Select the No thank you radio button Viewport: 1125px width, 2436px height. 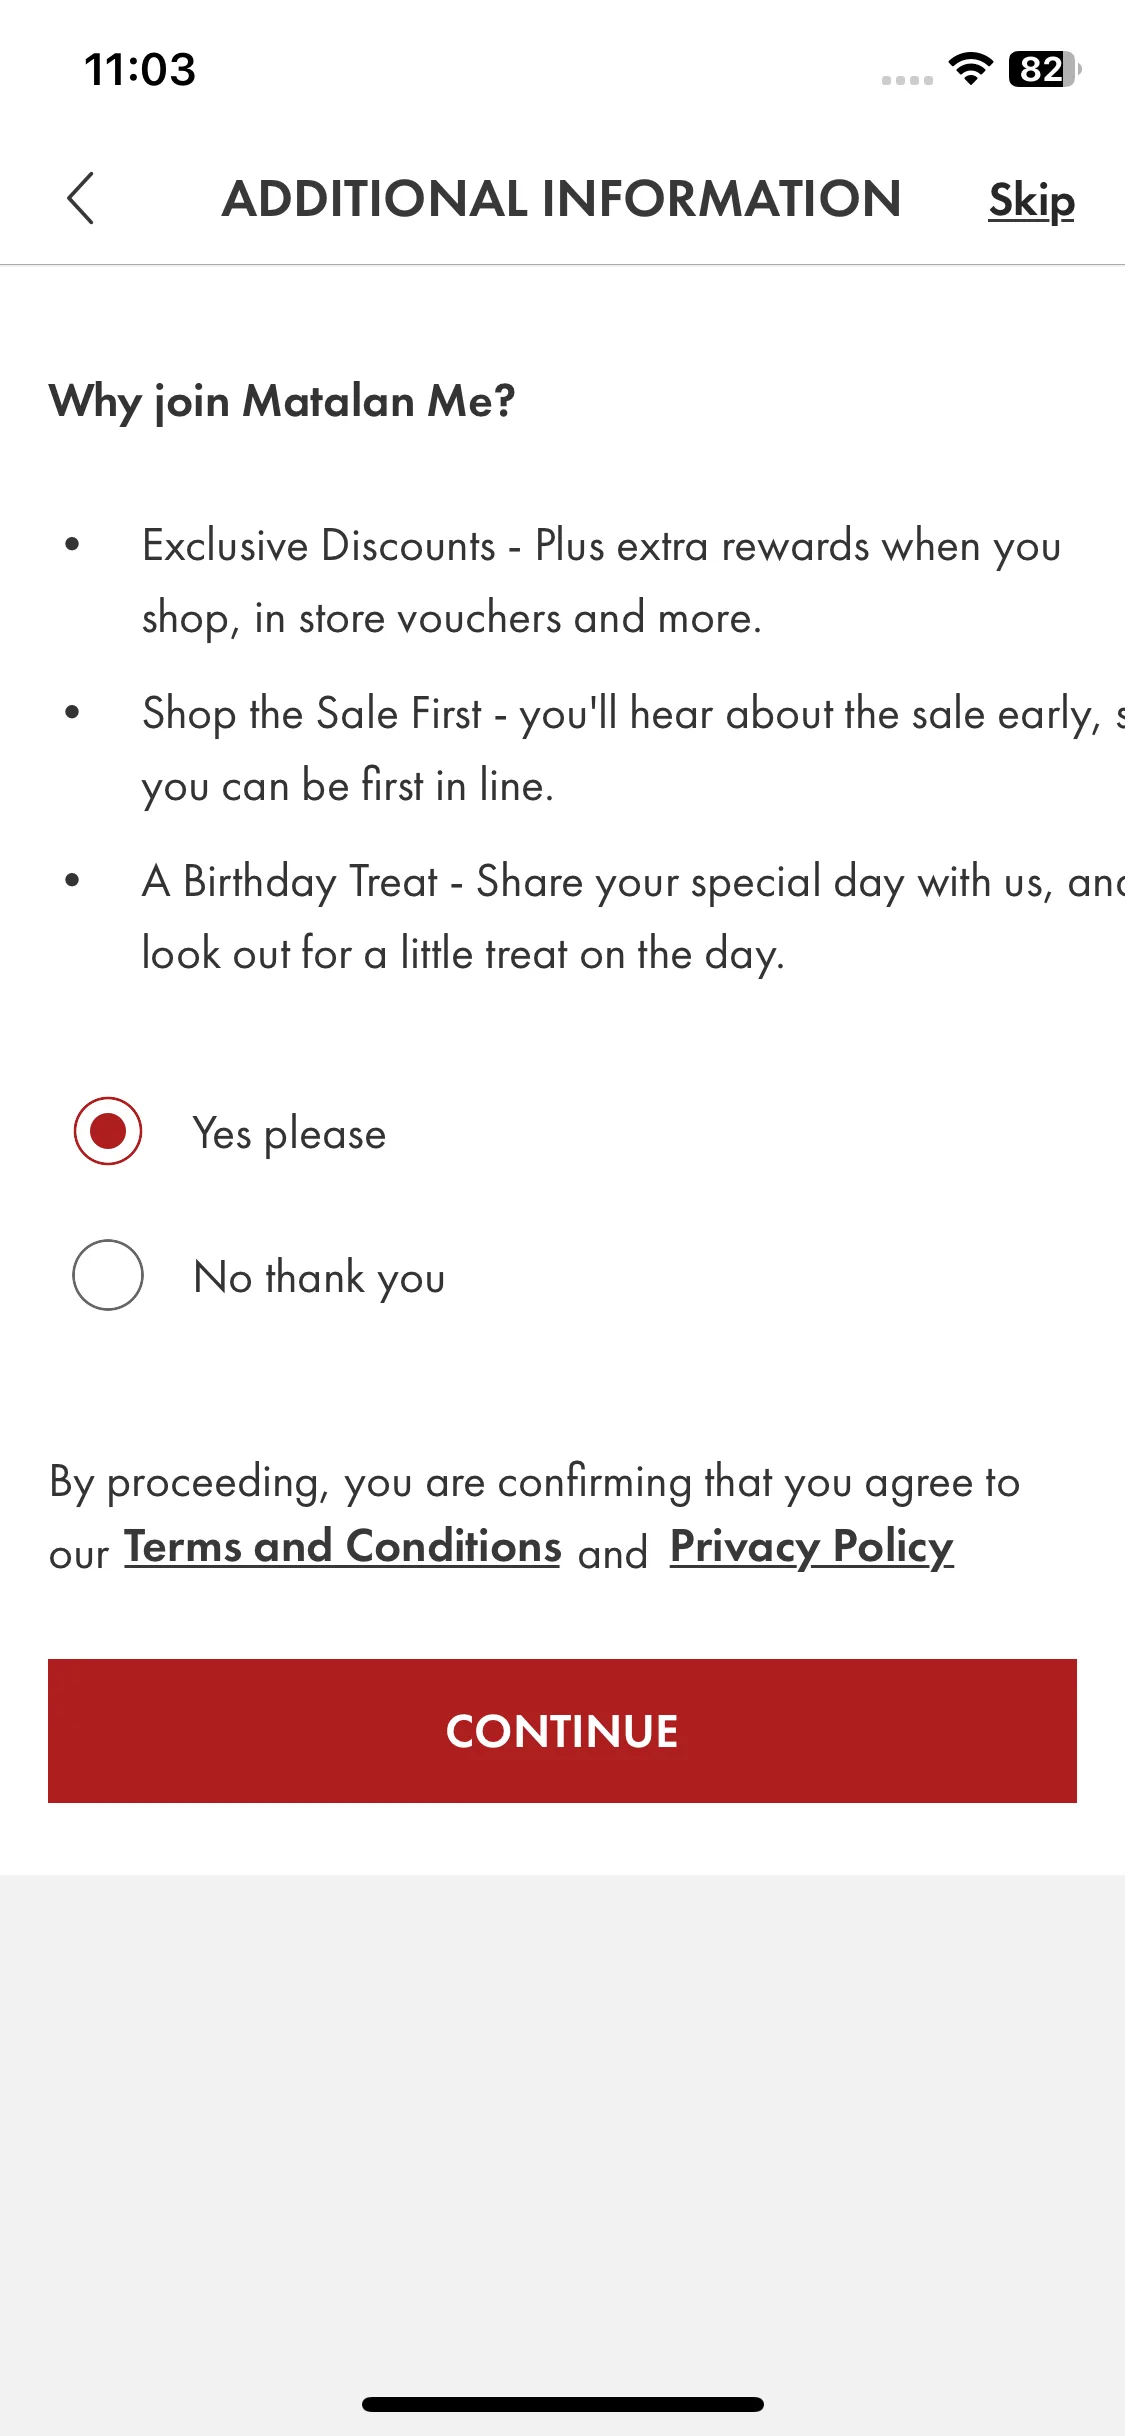coord(108,1275)
